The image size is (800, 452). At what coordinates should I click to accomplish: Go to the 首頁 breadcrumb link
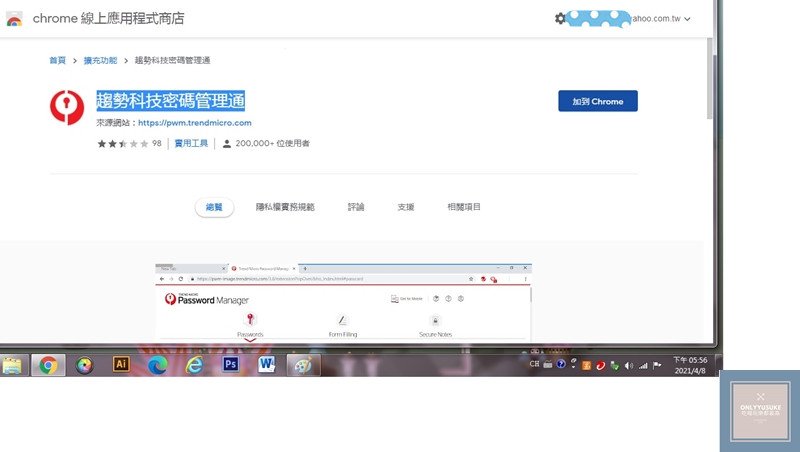[58, 60]
